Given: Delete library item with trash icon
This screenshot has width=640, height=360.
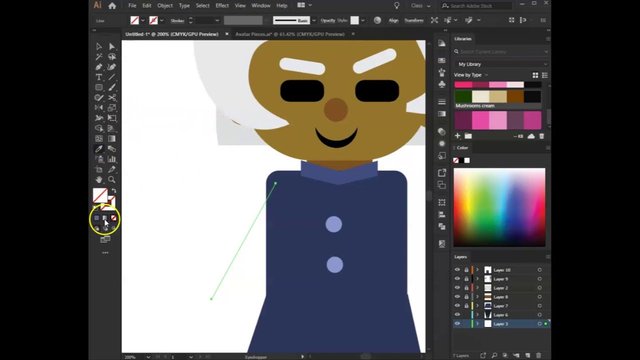Looking at the screenshot, I should pyautogui.click(x=542, y=136).
